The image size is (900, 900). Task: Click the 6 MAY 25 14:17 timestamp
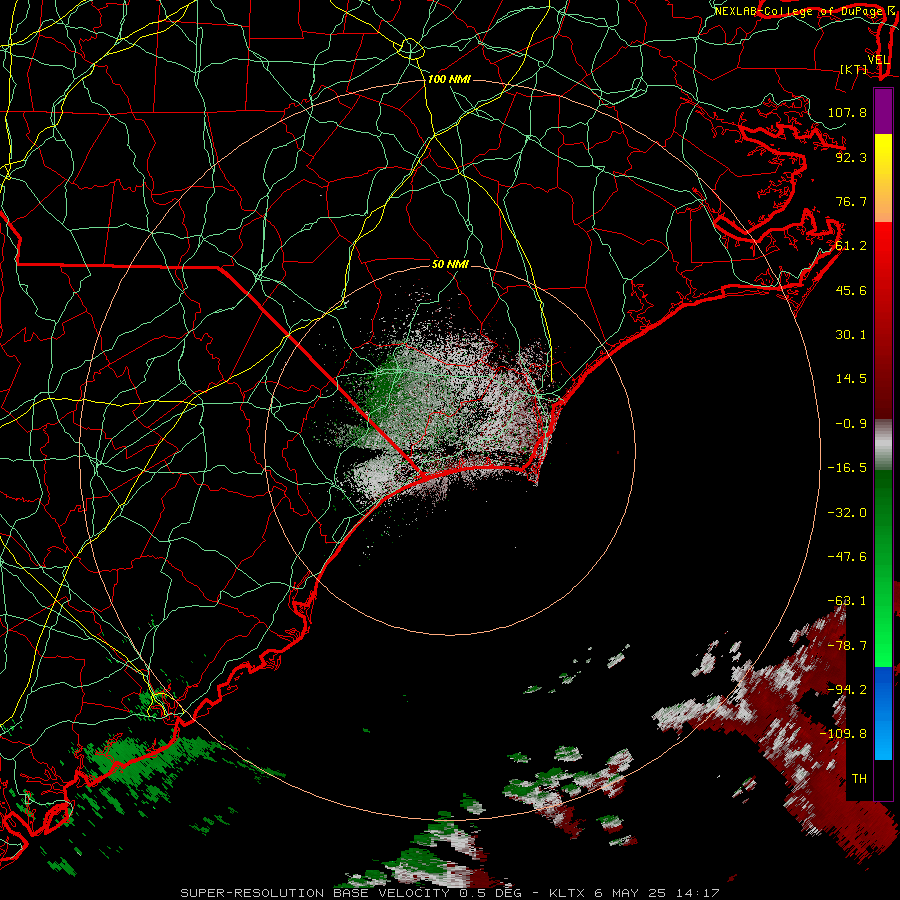[657, 893]
